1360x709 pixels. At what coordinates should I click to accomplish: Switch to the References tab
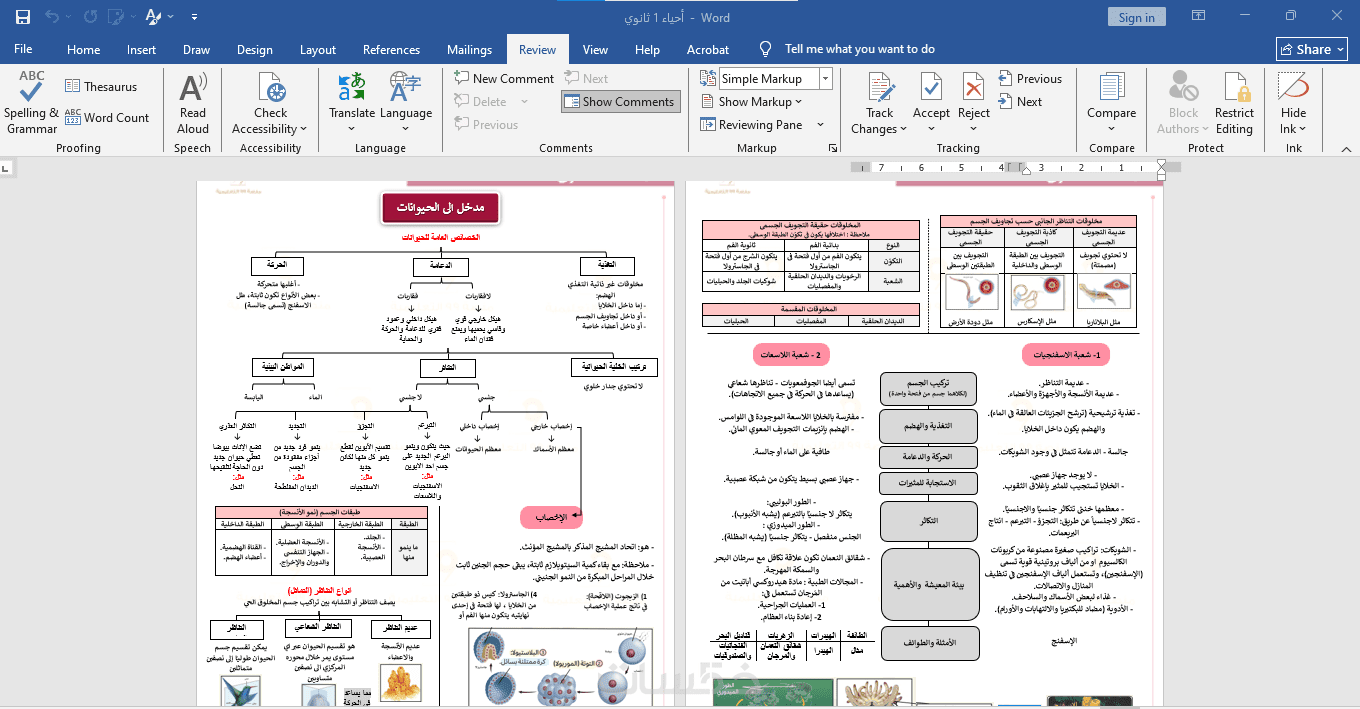391,49
